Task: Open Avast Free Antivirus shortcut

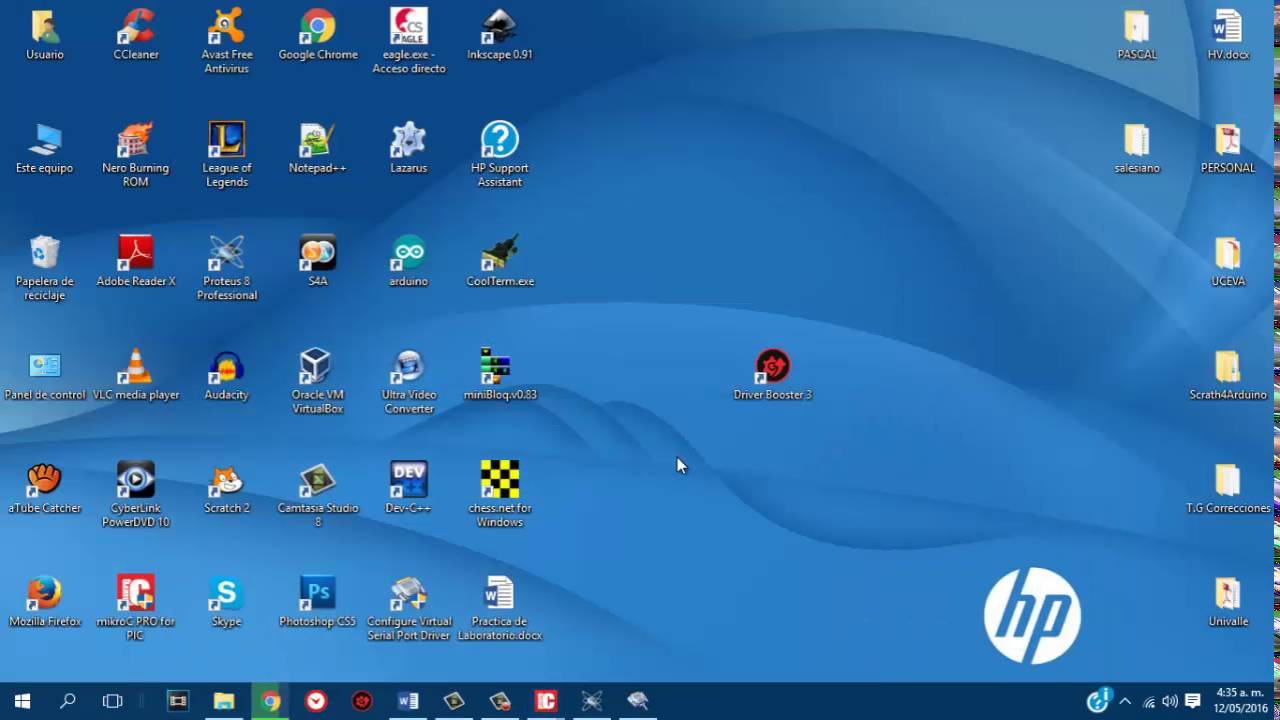Action: point(227,41)
